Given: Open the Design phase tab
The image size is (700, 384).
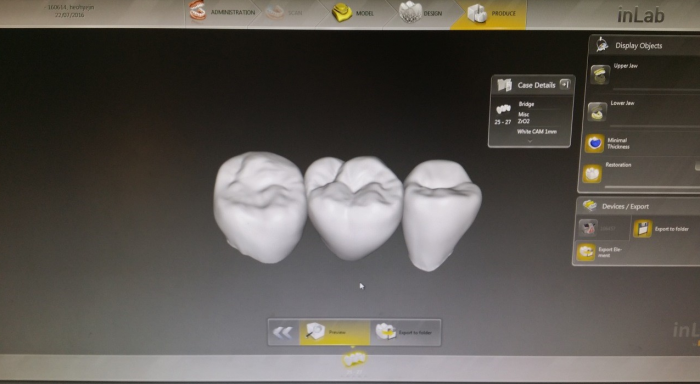Looking at the screenshot, I should click(421, 13).
